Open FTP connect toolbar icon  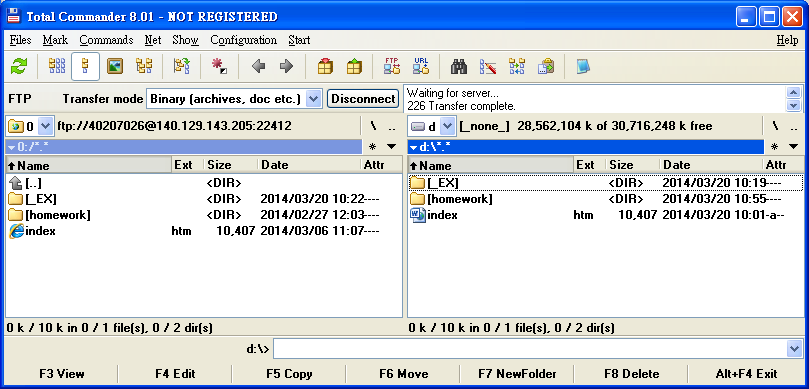(392, 66)
